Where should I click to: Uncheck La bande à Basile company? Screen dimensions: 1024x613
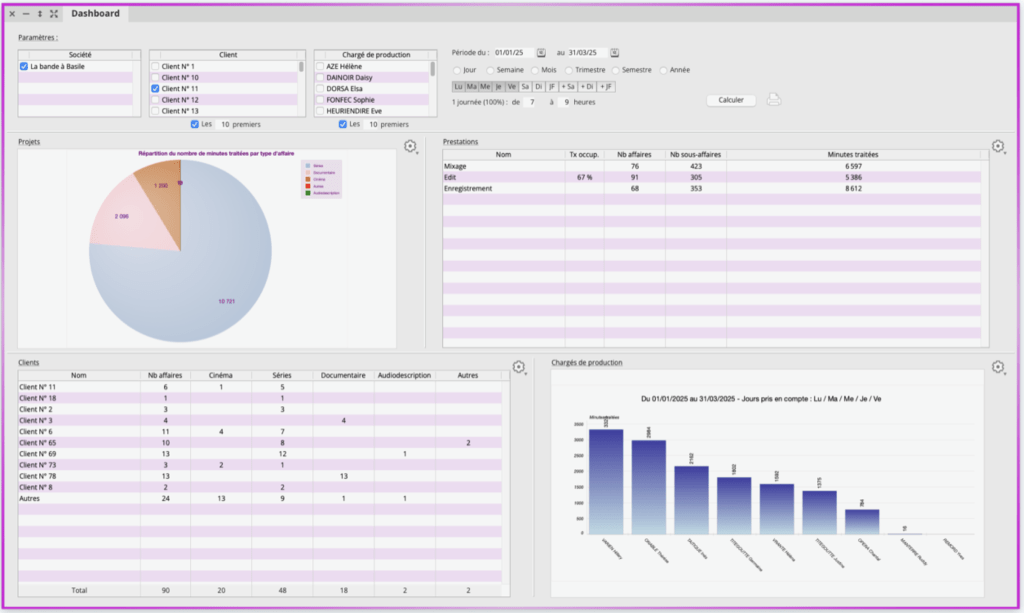point(24,66)
